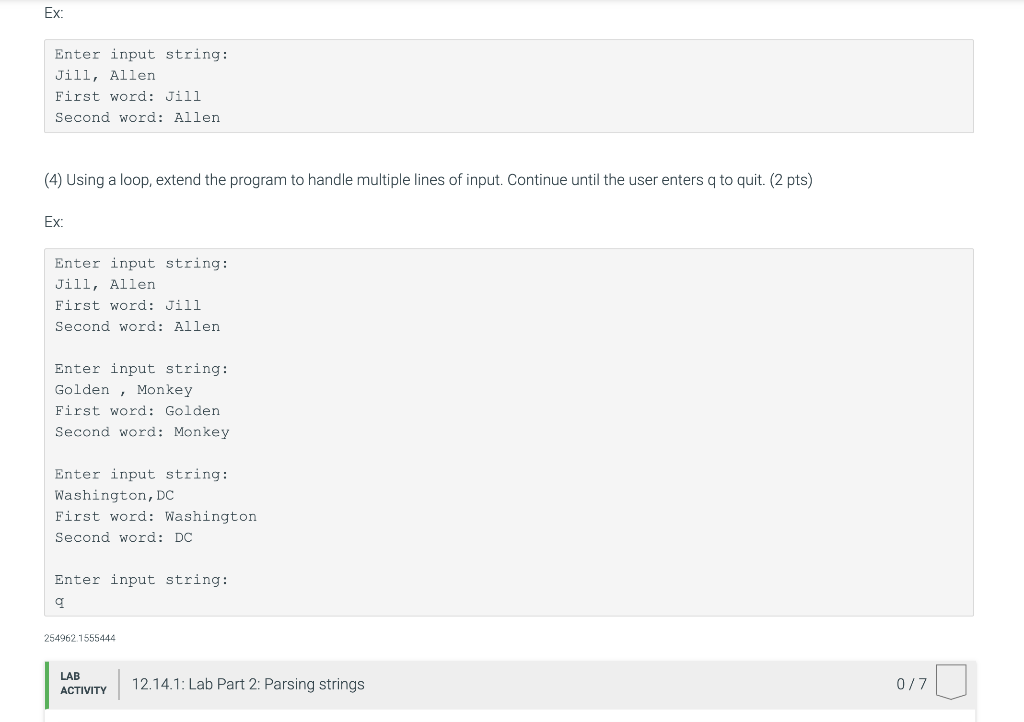The image size is (1024, 722).
Task: Click the 'First word: Golden' output line
Action: (x=137, y=411)
